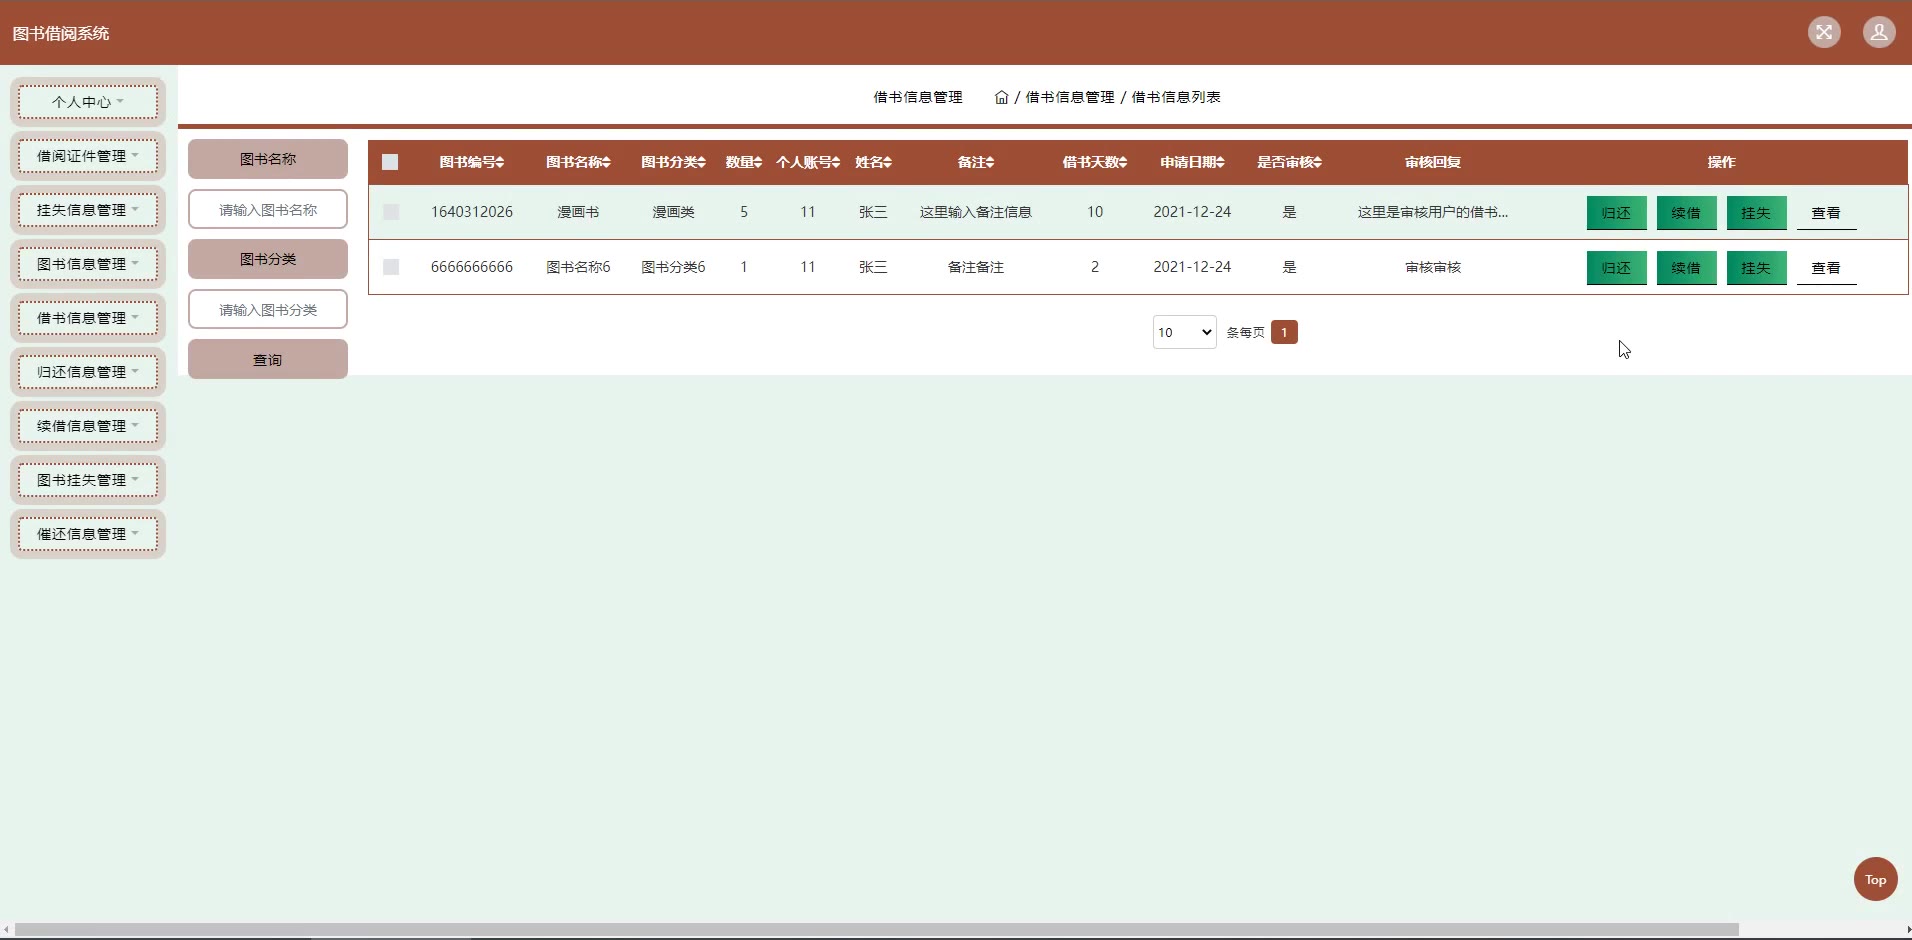Expand the 个人中心 sidebar menu

pyautogui.click(x=88, y=102)
